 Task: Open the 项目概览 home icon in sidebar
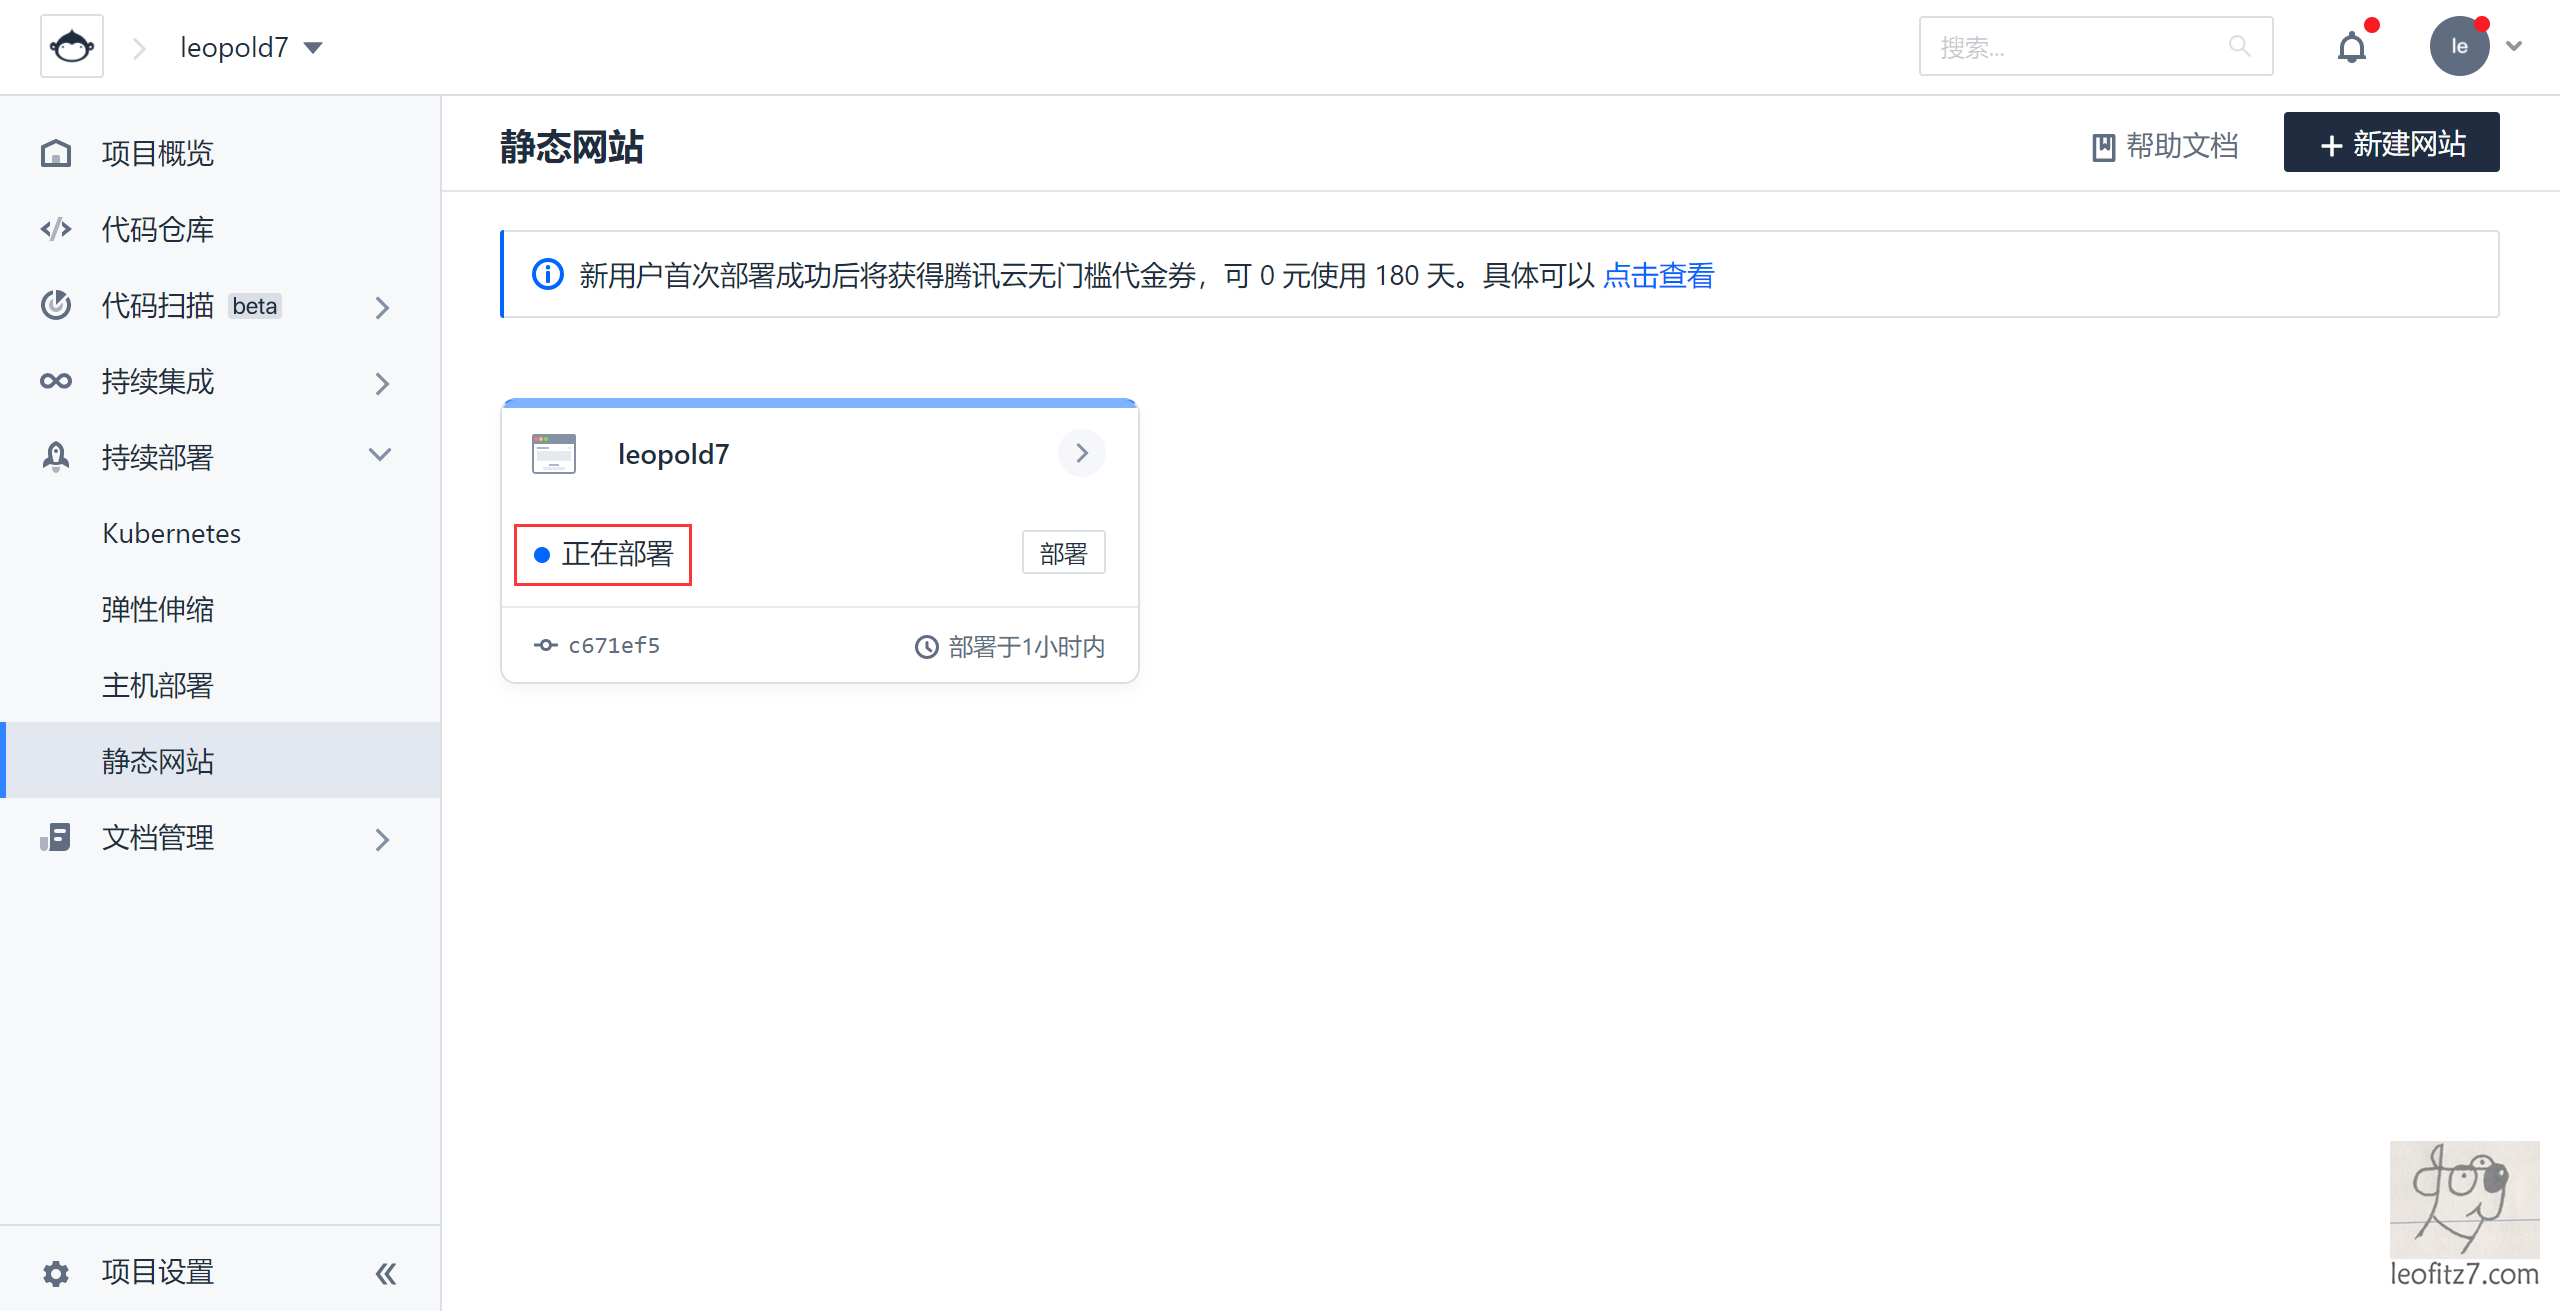pyautogui.click(x=56, y=152)
